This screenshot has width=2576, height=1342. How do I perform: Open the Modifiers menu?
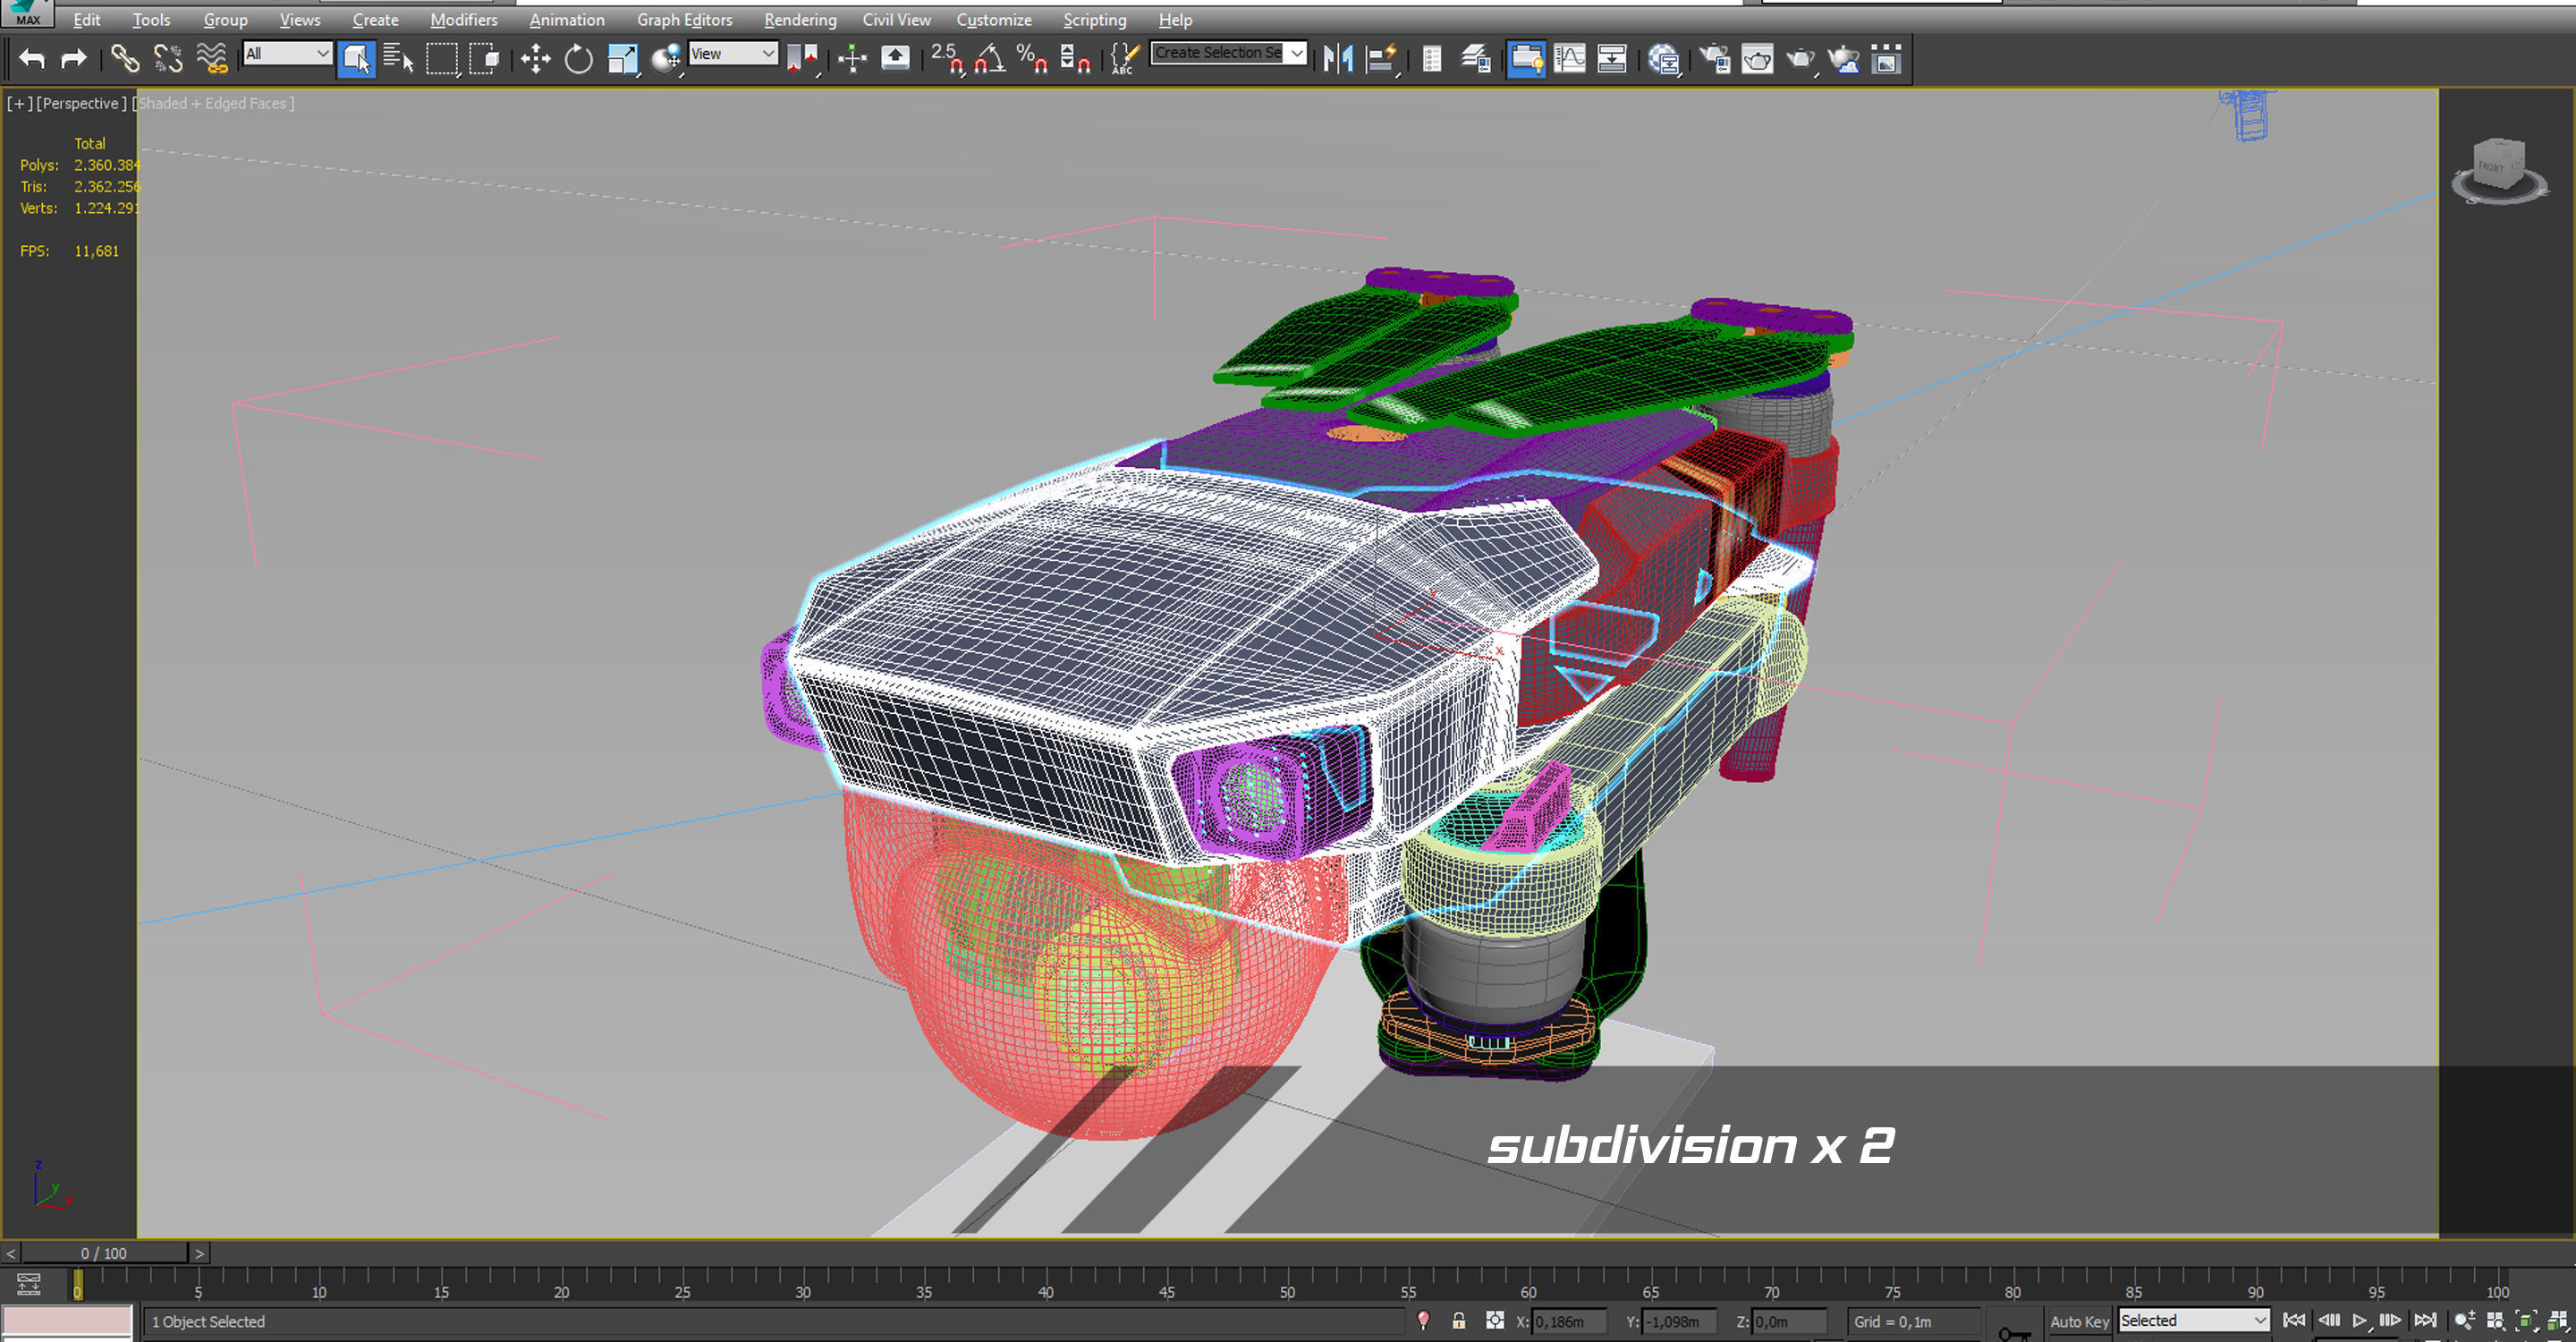463,20
